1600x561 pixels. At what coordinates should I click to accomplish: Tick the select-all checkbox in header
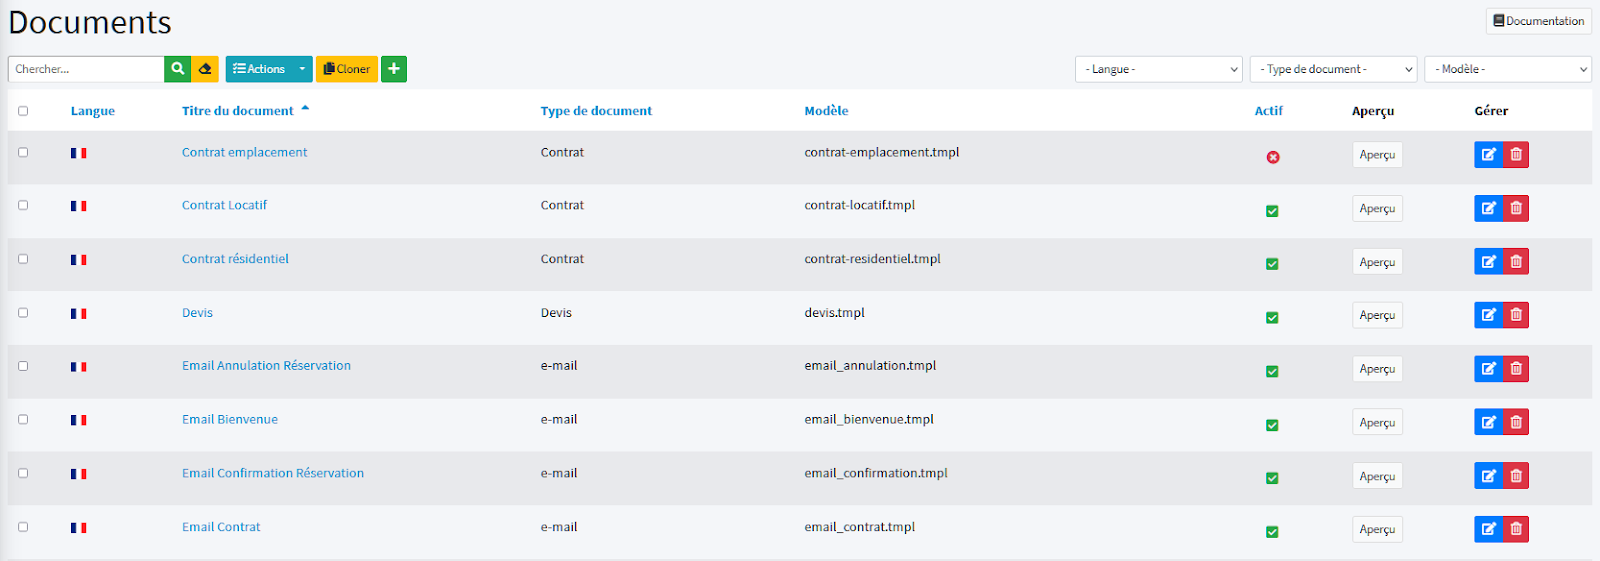pyautogui.click(x=23, y=111)
